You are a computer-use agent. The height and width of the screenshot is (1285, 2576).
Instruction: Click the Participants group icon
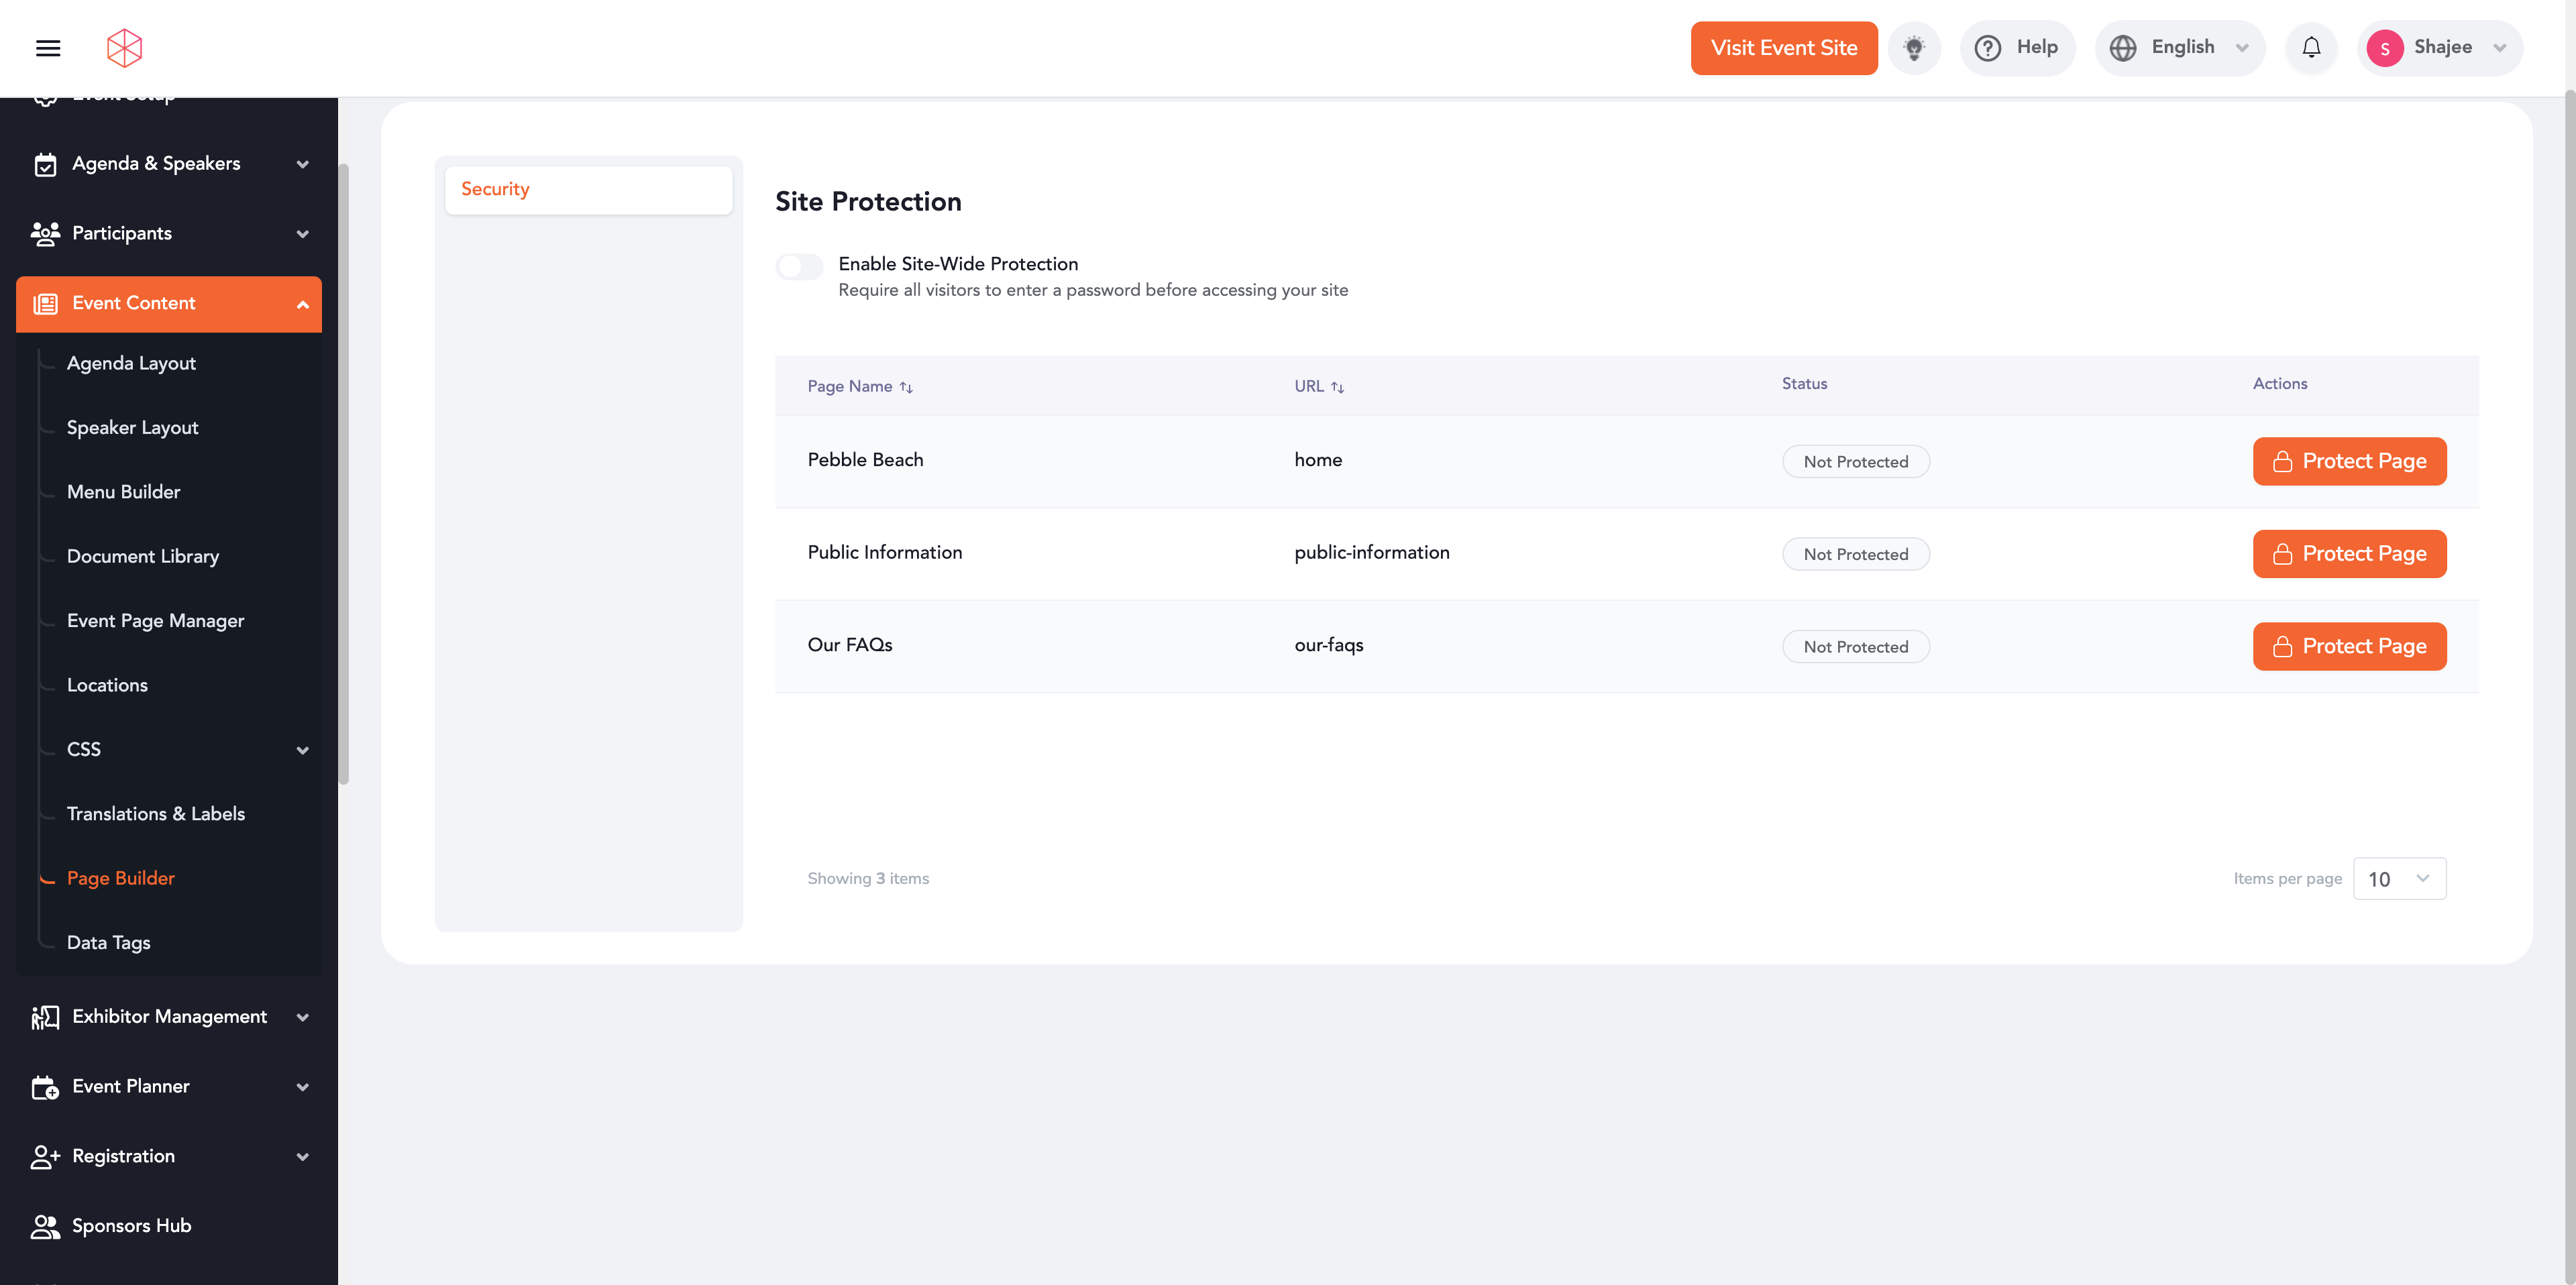tap(45, 234)
